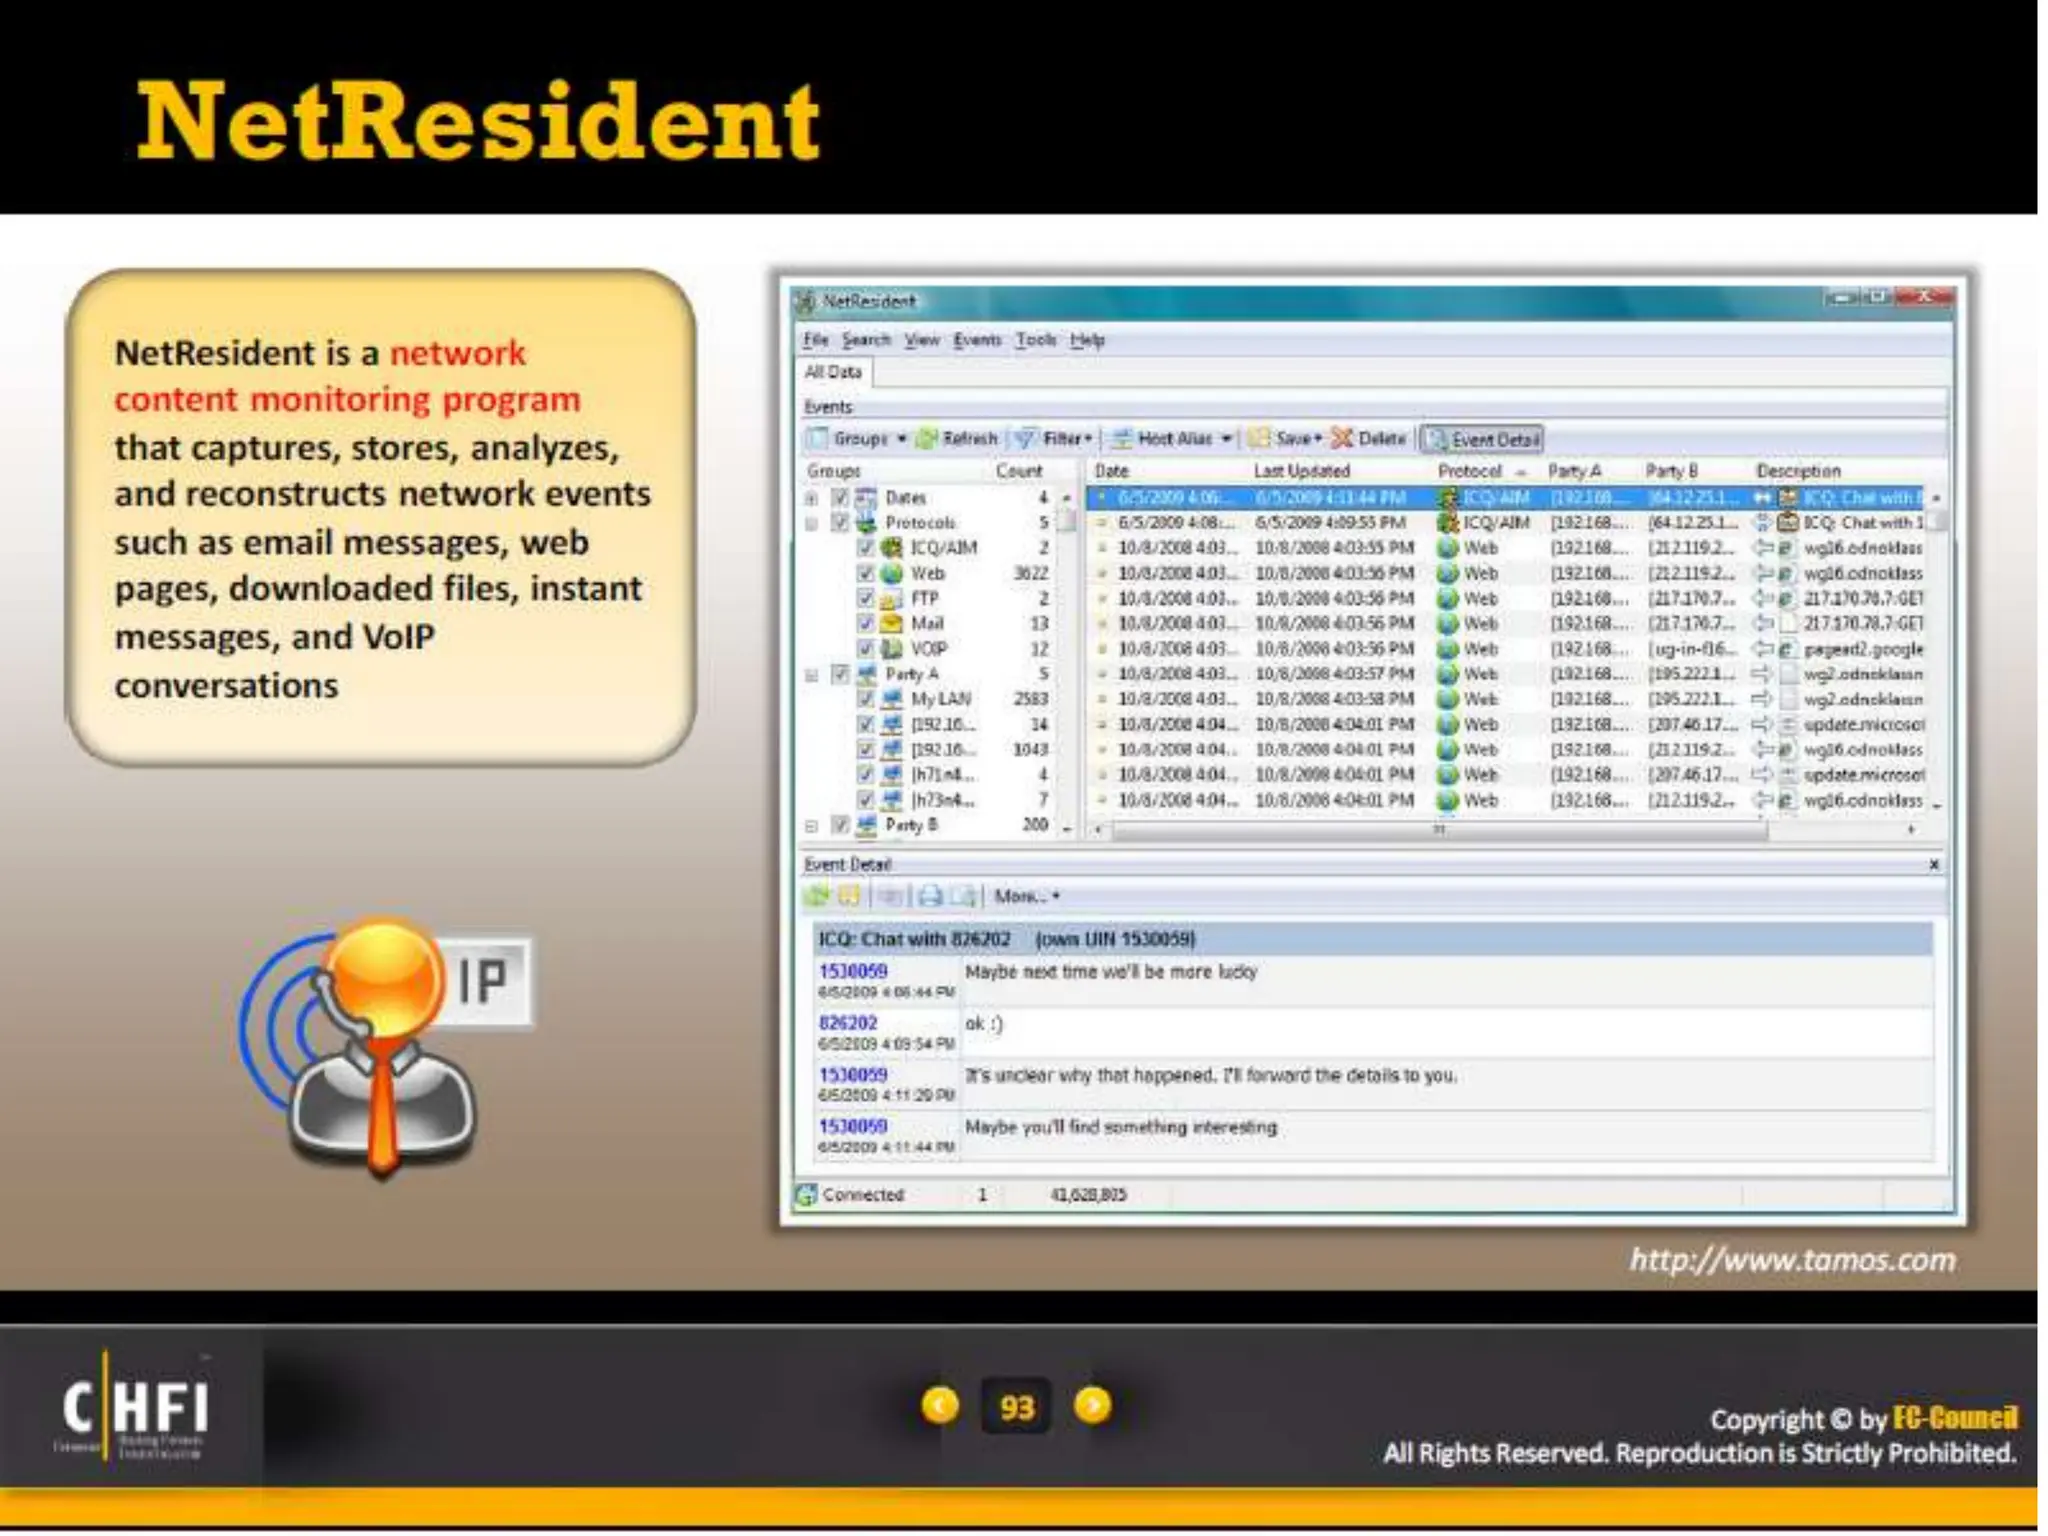
Task: Open the More... dropdown in Event Detail
Action: [x=1026, y=896]
